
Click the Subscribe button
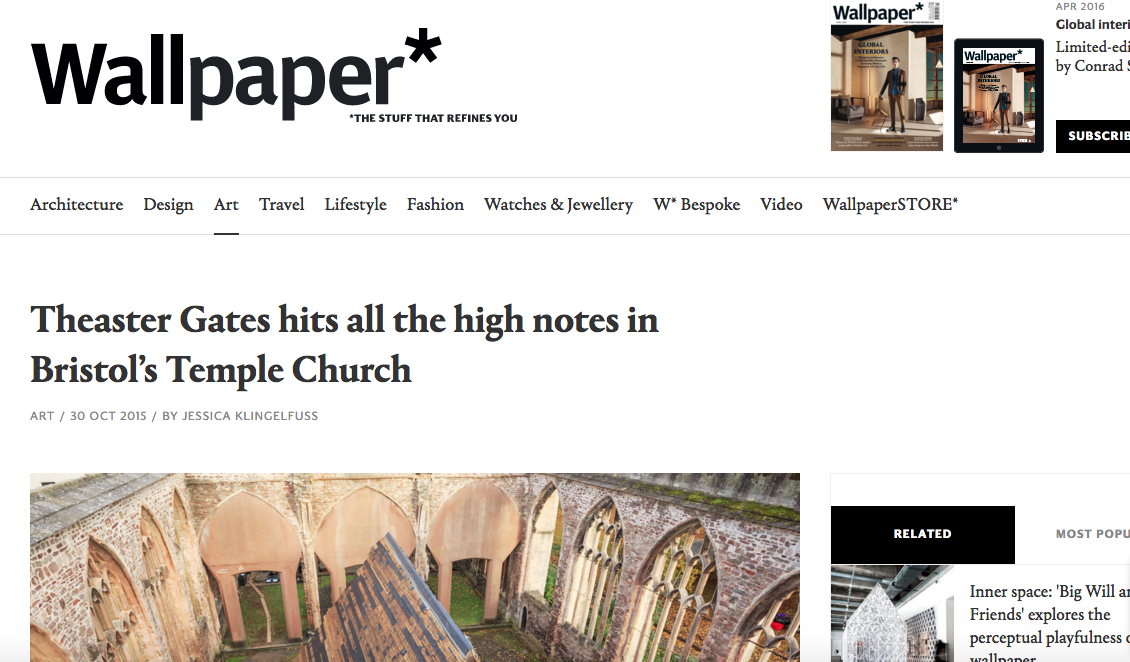[1093, 136]
